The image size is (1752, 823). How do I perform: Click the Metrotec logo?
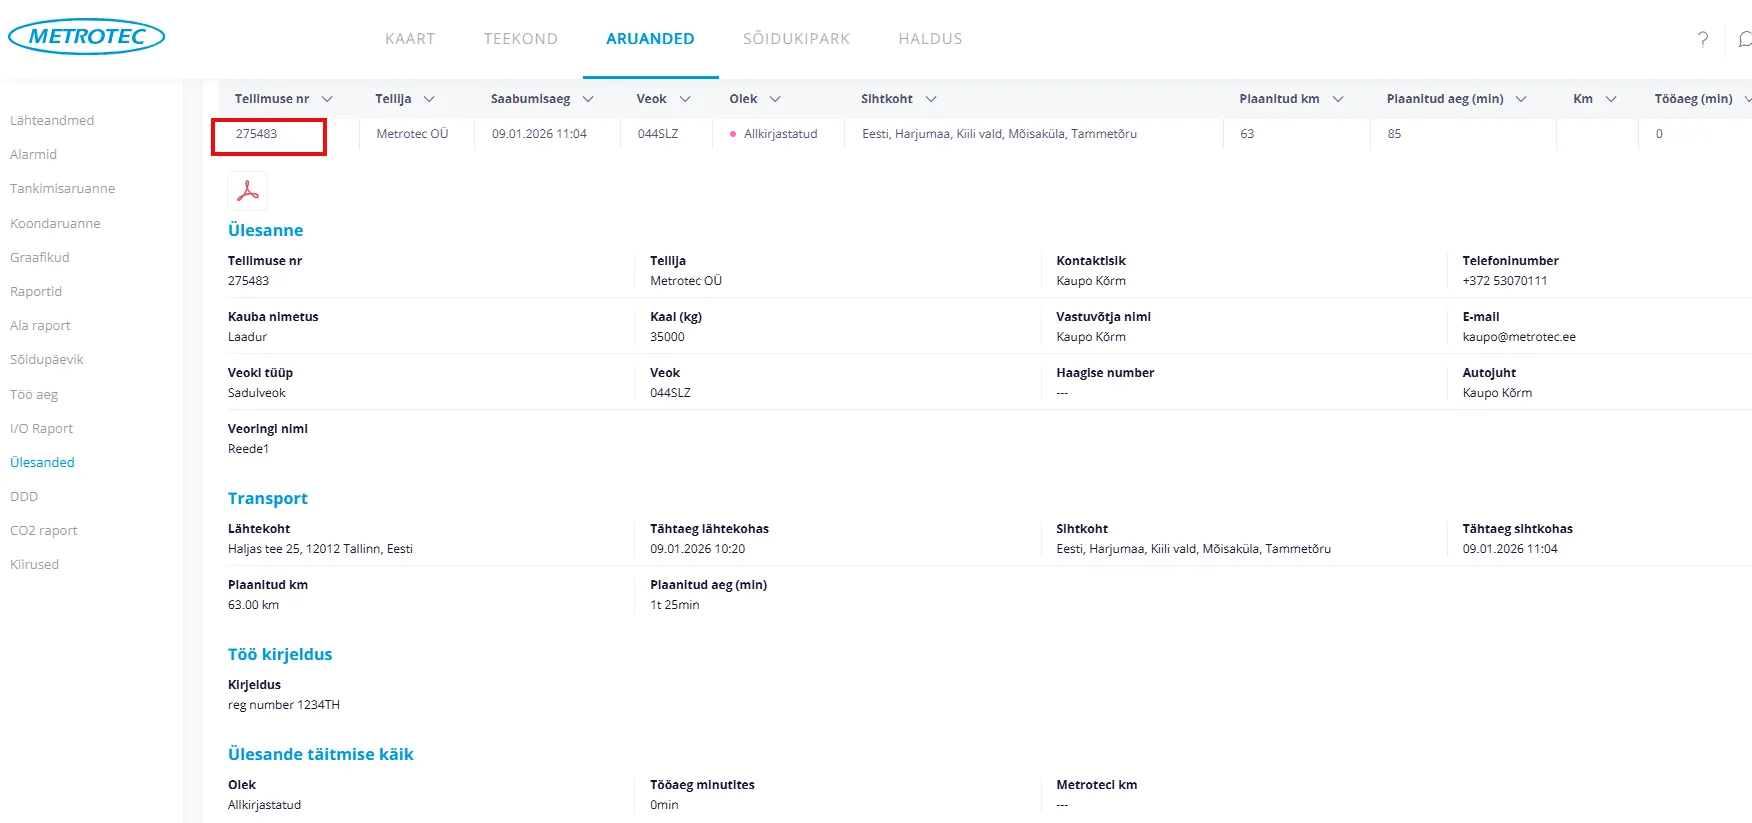pos(87,37)
